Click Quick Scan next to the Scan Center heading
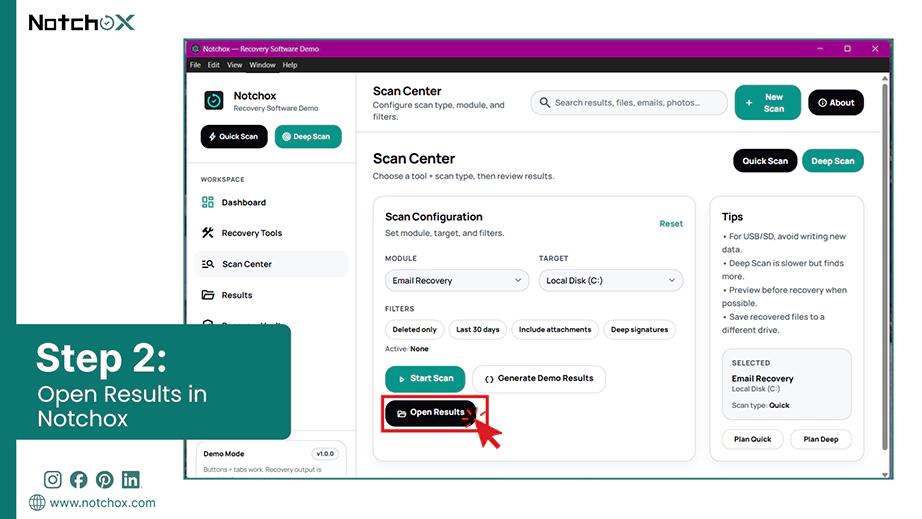The height and width of the screenshot is (519, 922). click(765, 160)
